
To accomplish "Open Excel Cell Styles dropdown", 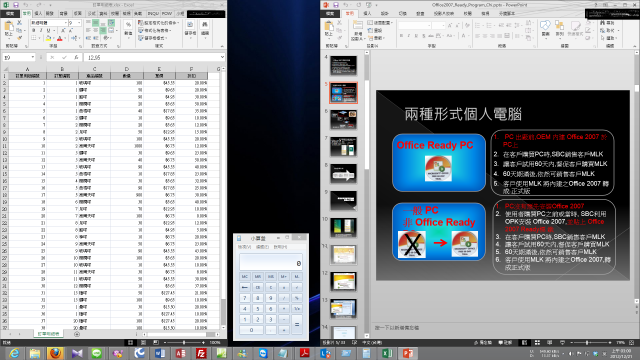I will point(152,38).
